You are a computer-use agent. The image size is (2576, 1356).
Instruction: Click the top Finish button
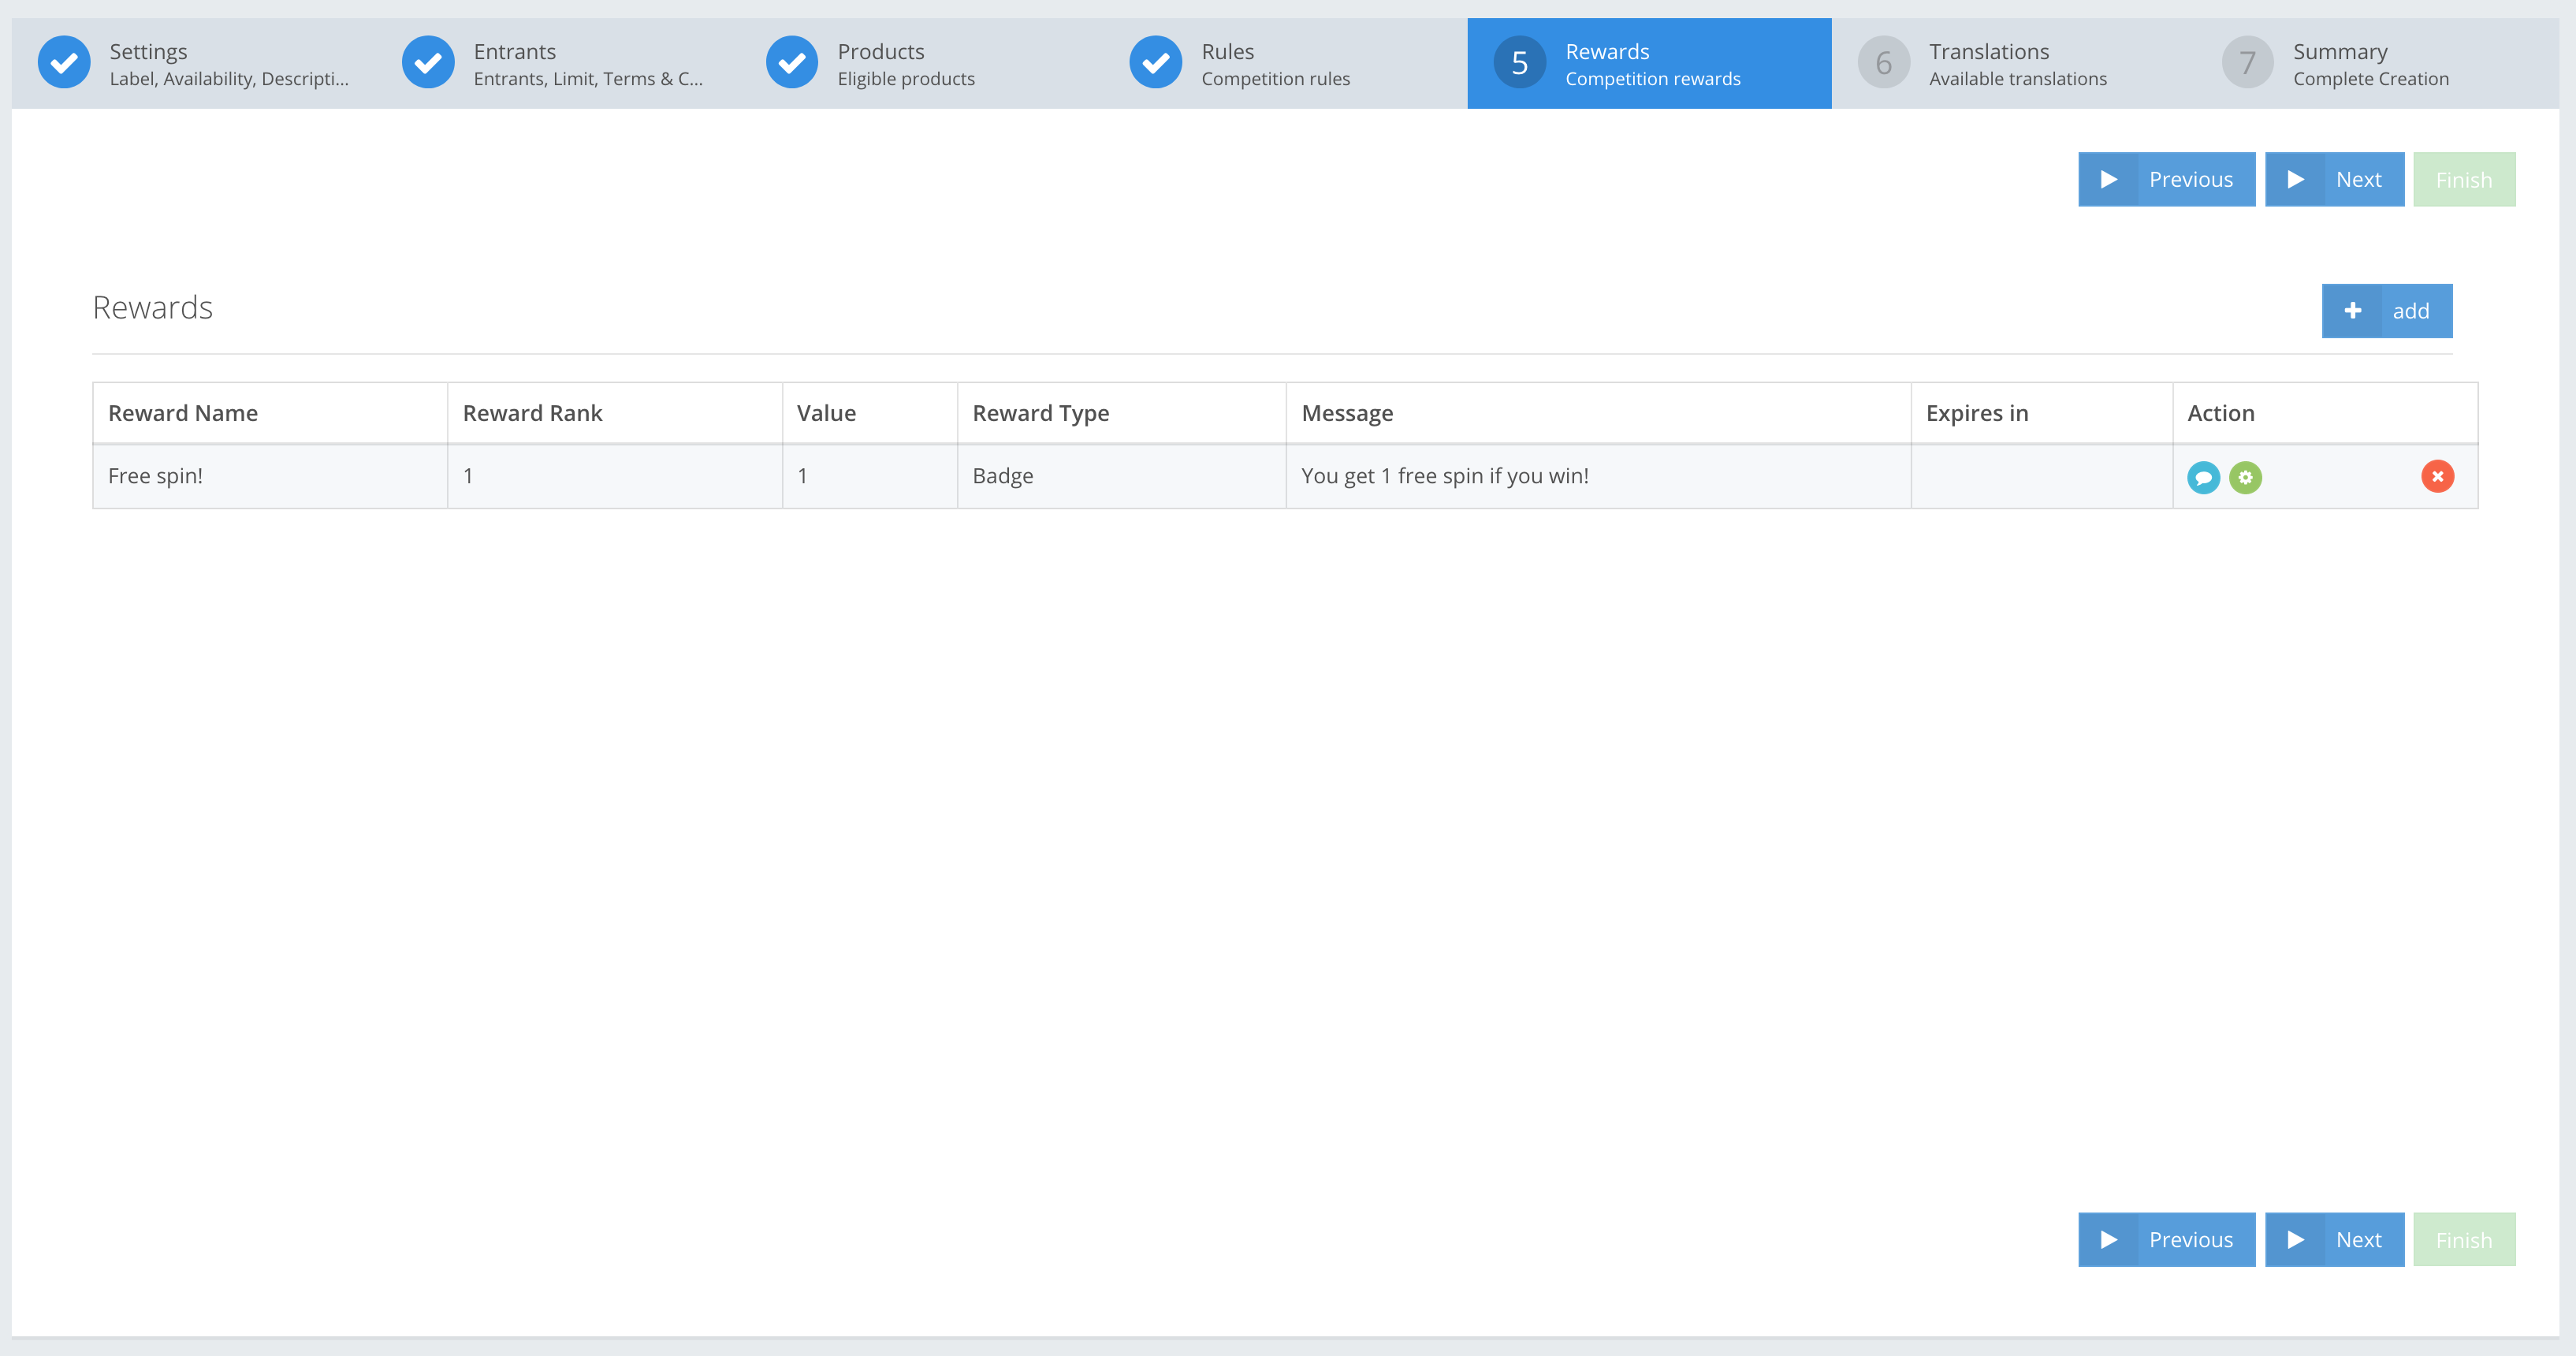click(x=2463, y=180)
